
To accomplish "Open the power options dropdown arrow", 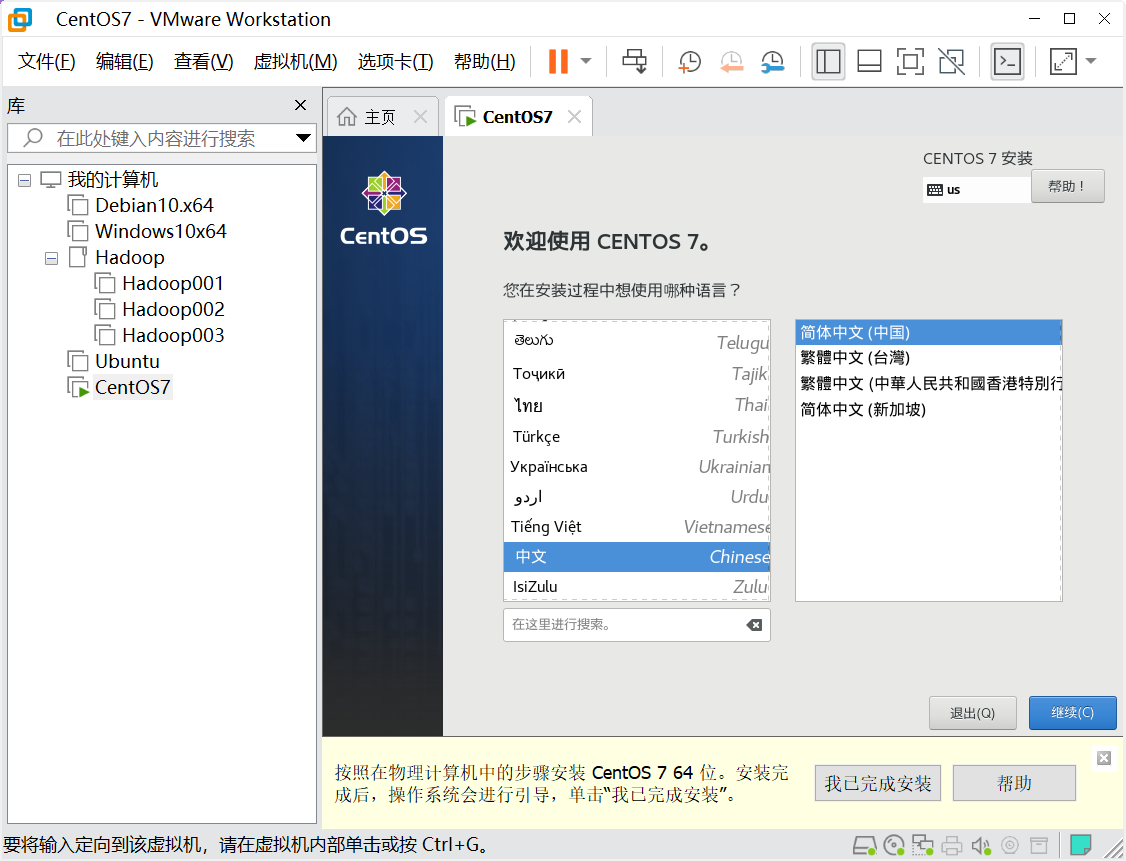I will pos(586,62).
